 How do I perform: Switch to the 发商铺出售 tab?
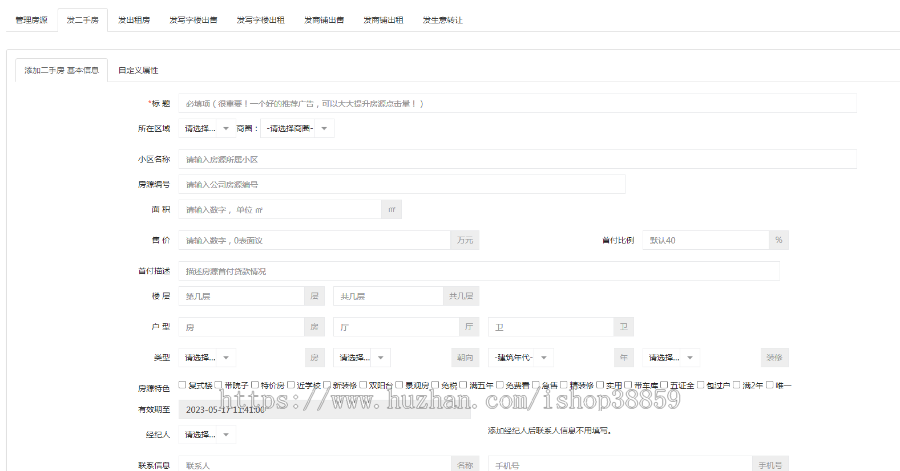324,20
